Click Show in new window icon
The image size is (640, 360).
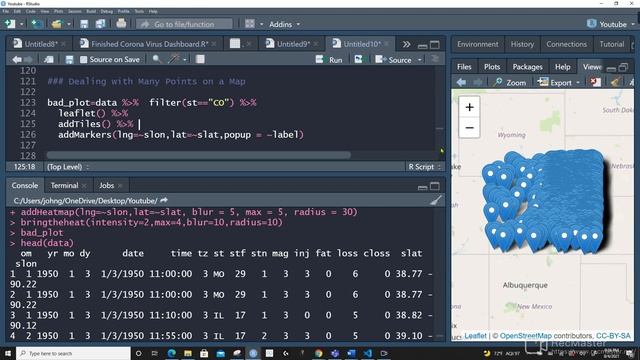tap(49, 60)
